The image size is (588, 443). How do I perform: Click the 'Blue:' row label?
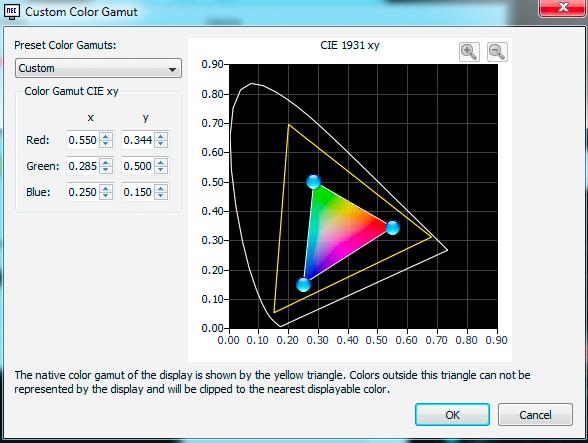[x=38, y=192]
